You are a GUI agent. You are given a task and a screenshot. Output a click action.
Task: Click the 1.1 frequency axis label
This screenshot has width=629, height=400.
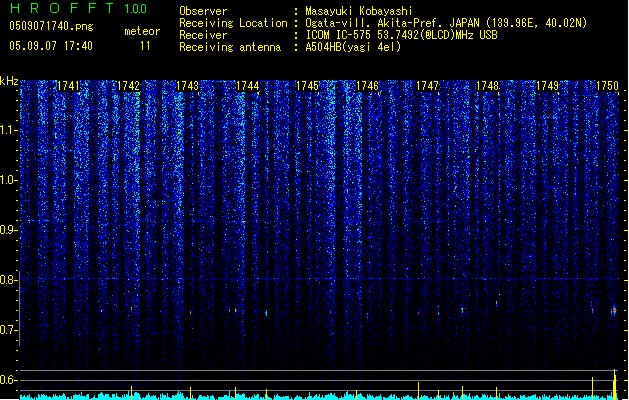[x=8, y=130]
